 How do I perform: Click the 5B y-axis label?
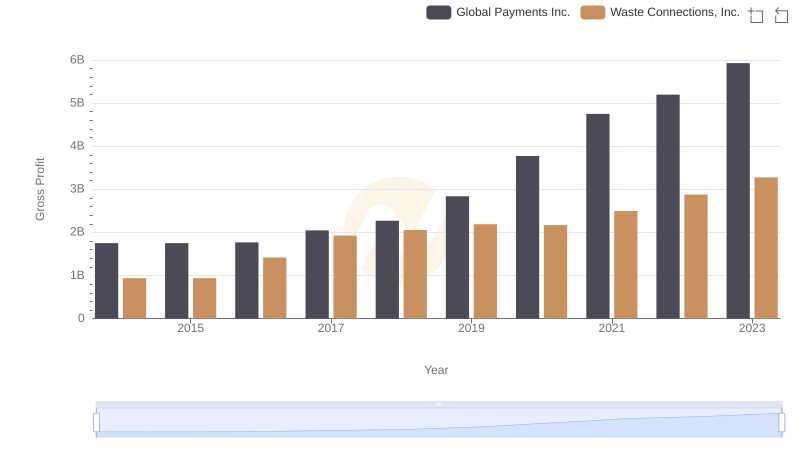(77, 103)
